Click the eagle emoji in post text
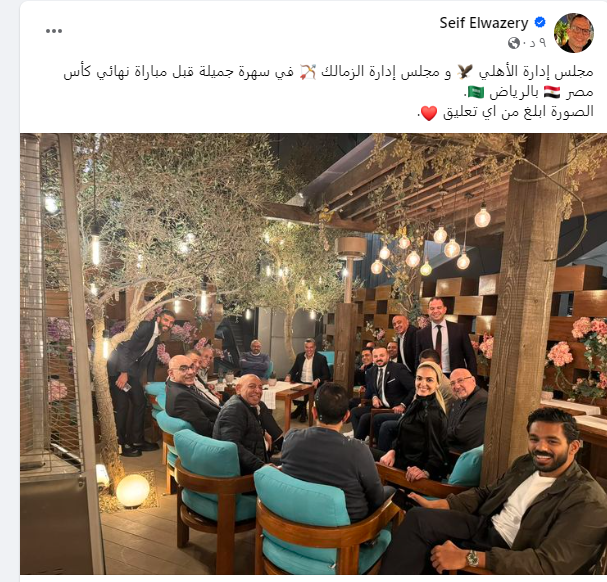 coord(465,71)
